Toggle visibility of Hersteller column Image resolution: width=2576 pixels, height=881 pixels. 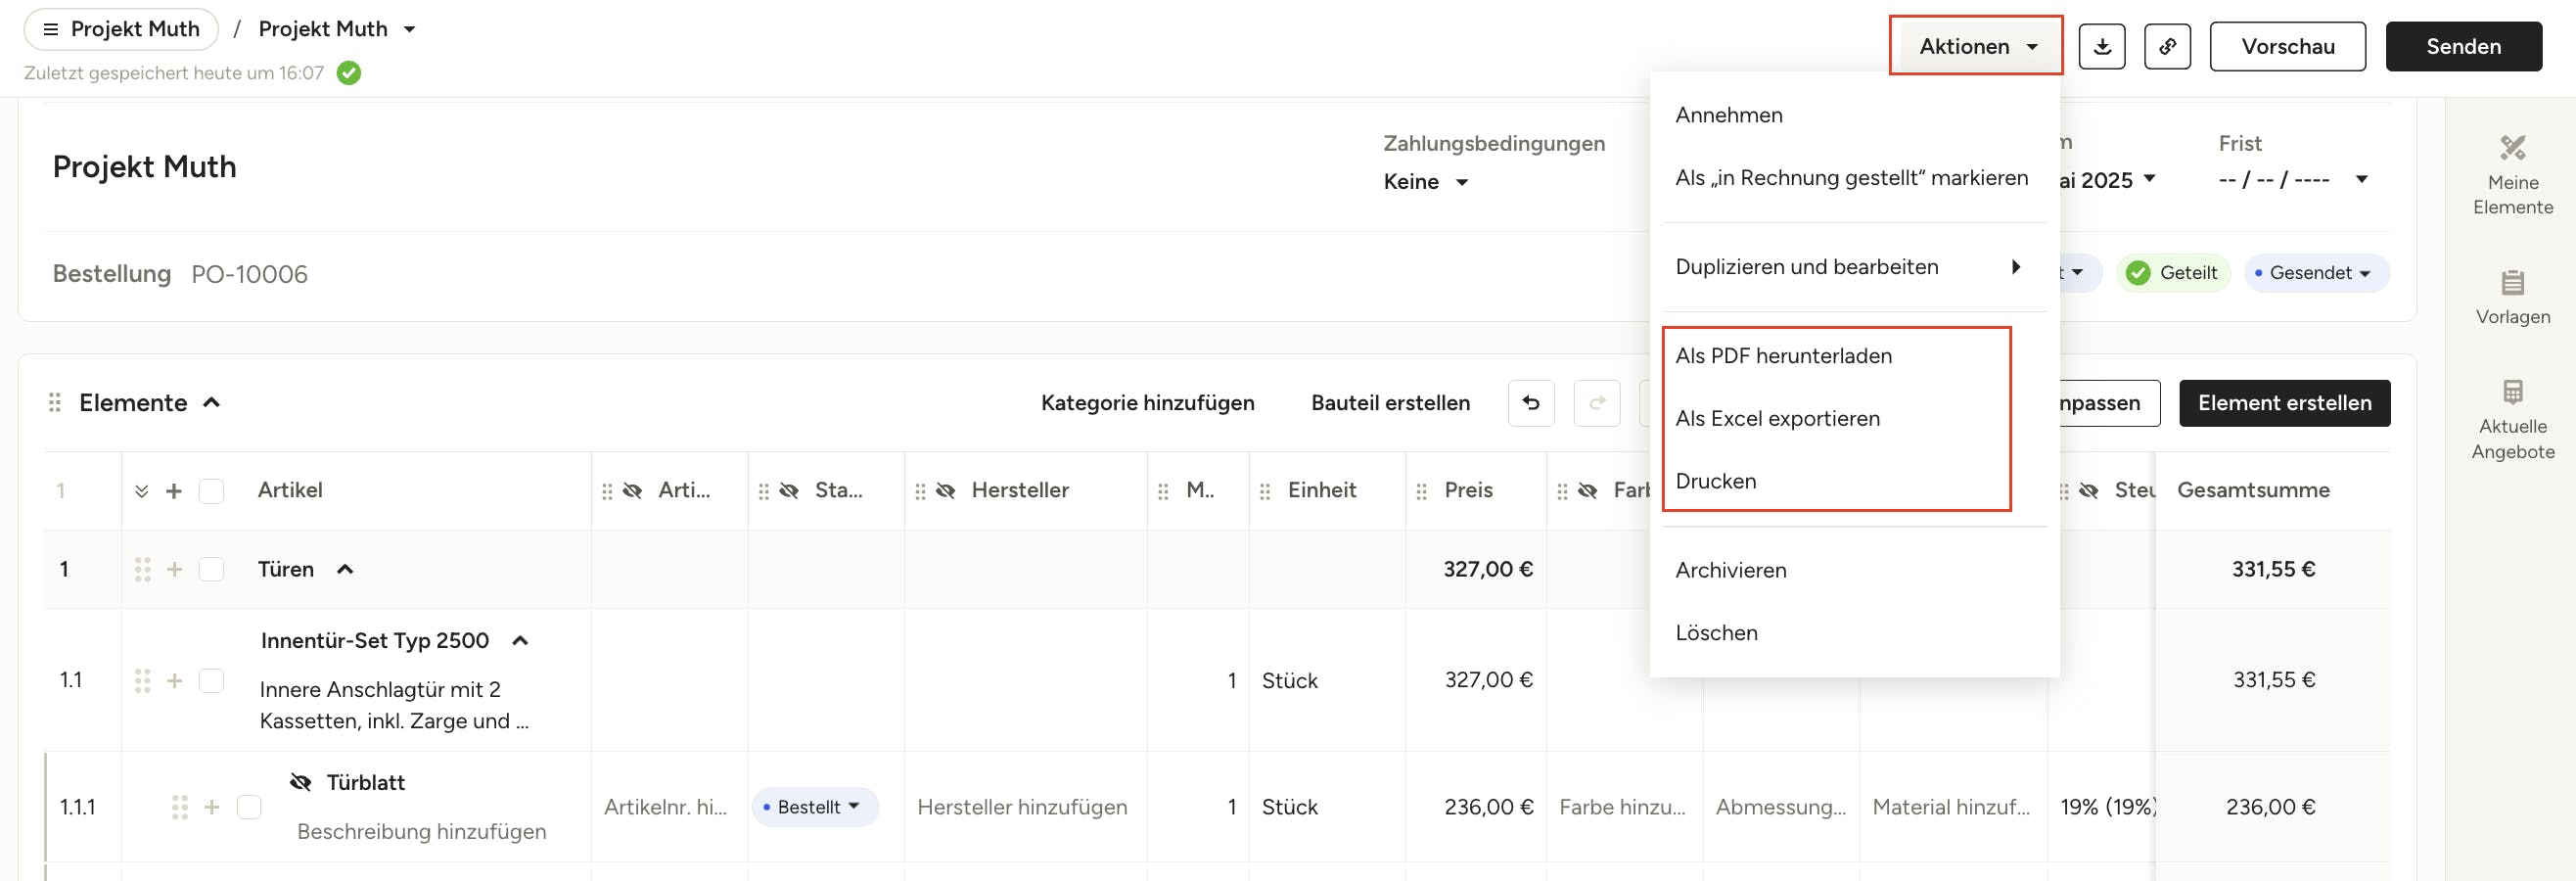945,491
